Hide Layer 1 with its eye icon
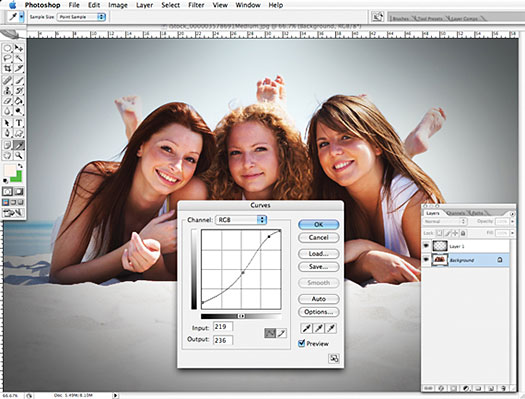525x399 pixels. [426, 246]
